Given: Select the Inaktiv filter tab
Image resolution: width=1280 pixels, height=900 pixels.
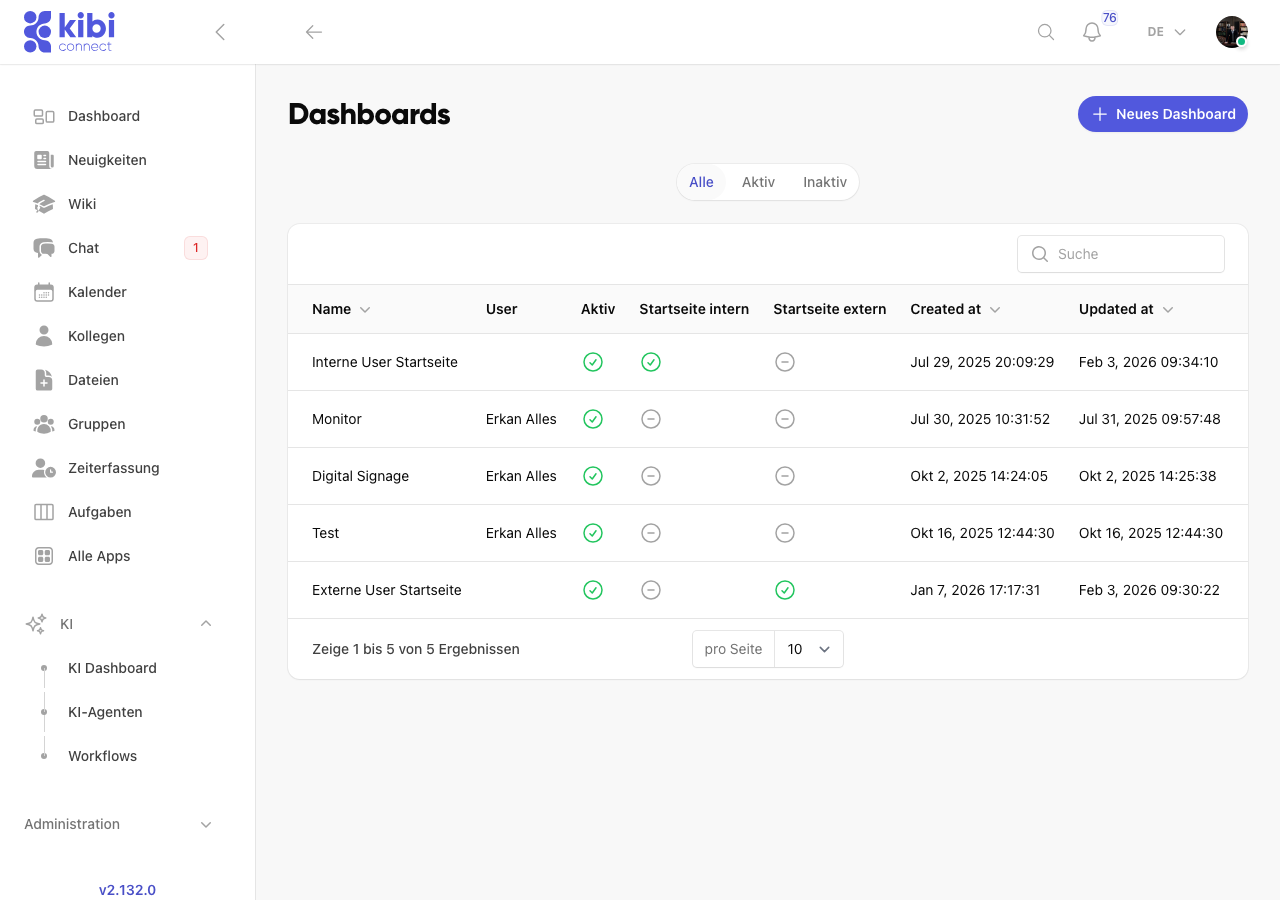Looking at the screenshot, I should click(824, 182).
